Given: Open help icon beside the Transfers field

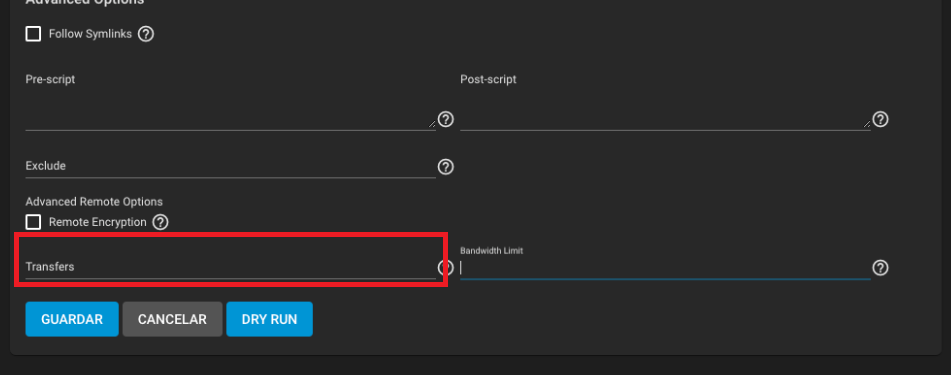Looking at the screenshot, I should (x=446, y=268).
